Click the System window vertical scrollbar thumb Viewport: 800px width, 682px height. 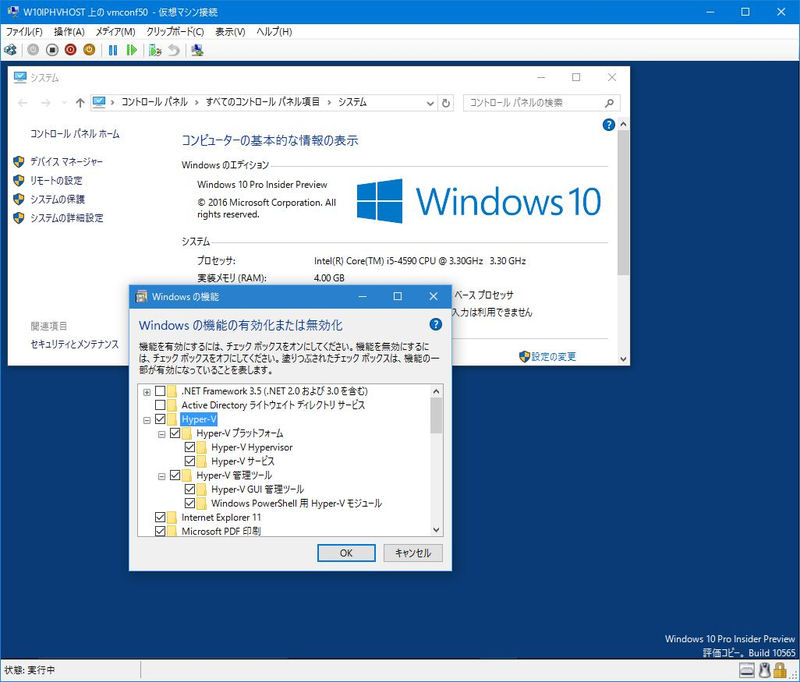[x=622, y=203]
